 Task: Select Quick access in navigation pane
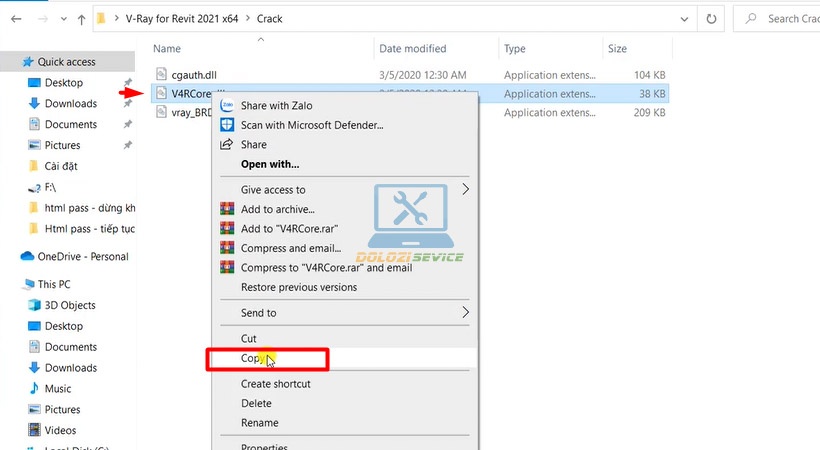[x=66, y=62]
